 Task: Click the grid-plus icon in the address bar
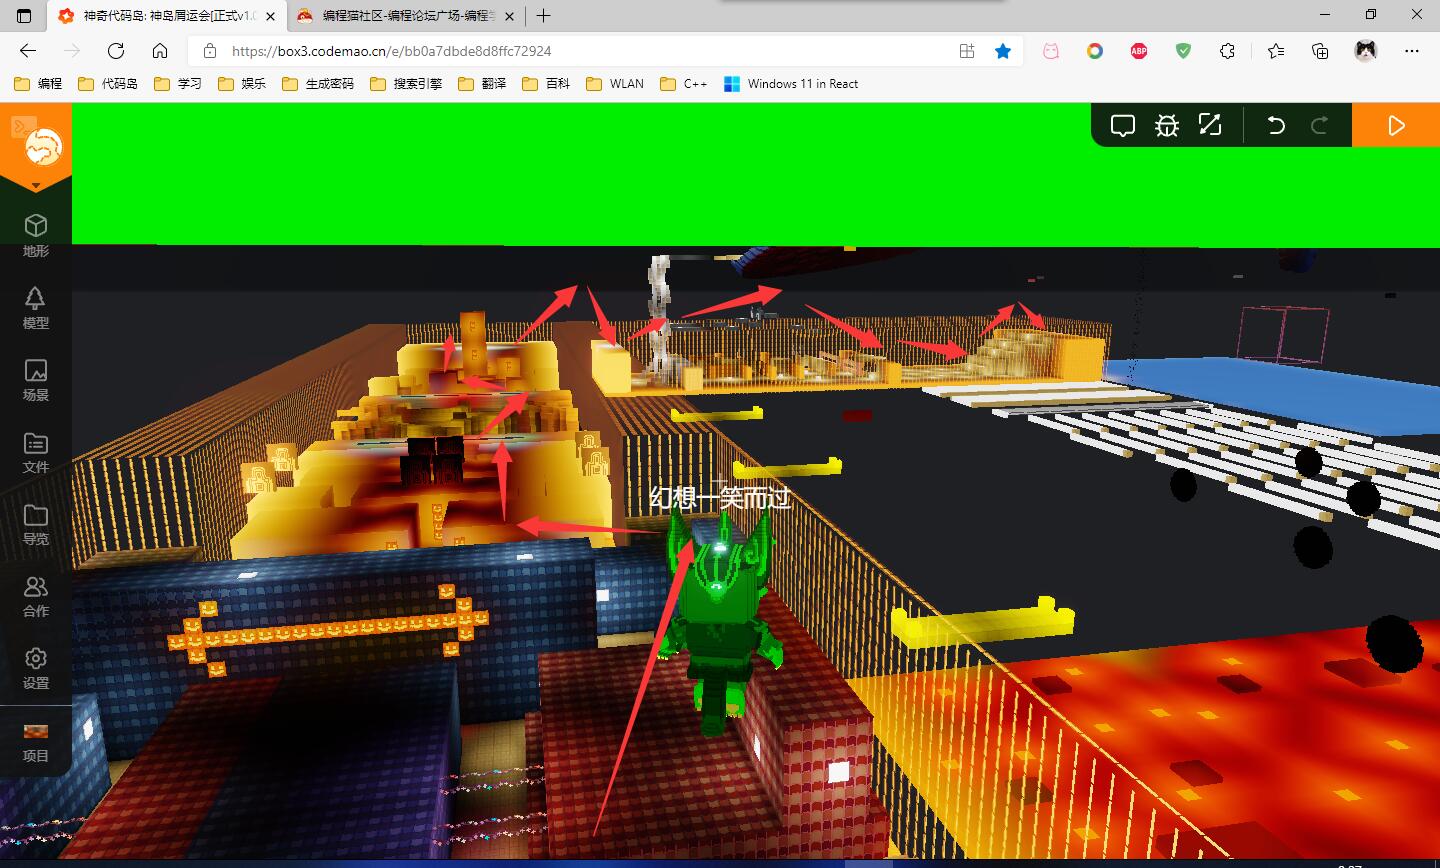click(x=967, y=51)
